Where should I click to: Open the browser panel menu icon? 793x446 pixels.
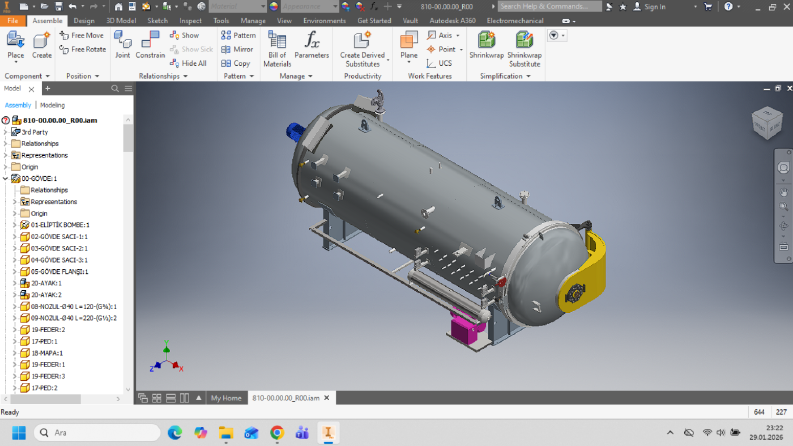[128, 88]
